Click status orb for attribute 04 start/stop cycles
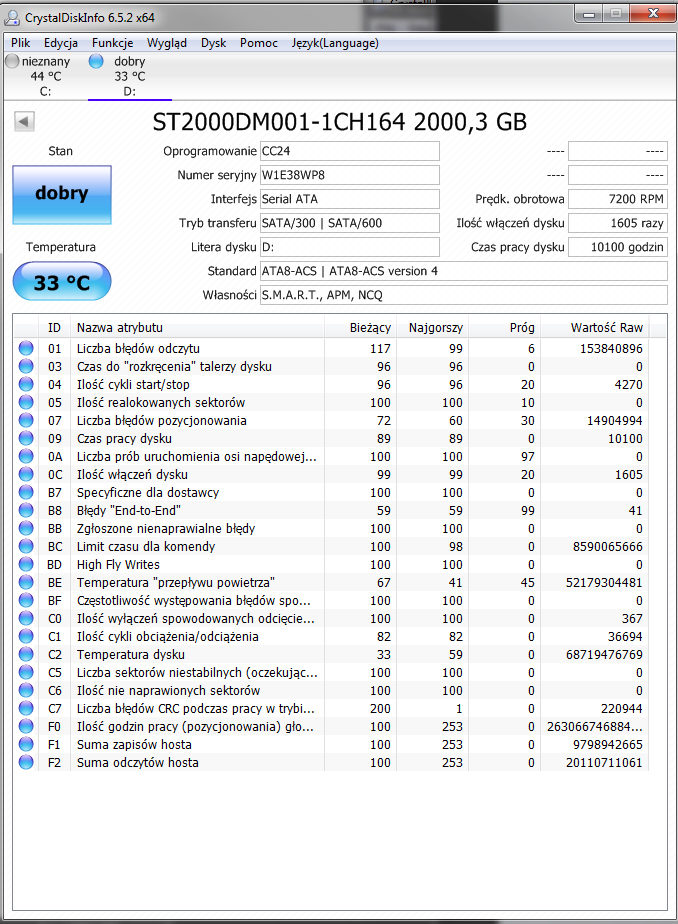 coord(26,384)
